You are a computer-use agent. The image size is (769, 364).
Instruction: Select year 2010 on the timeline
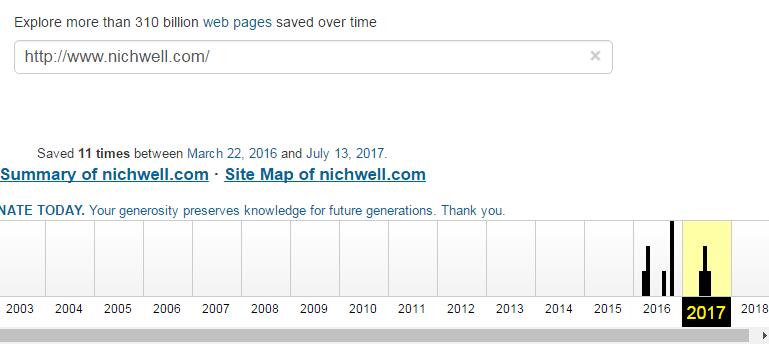click(362, 309)
